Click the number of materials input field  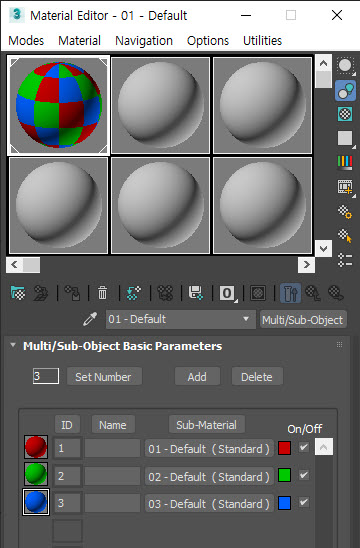(46, 376)
